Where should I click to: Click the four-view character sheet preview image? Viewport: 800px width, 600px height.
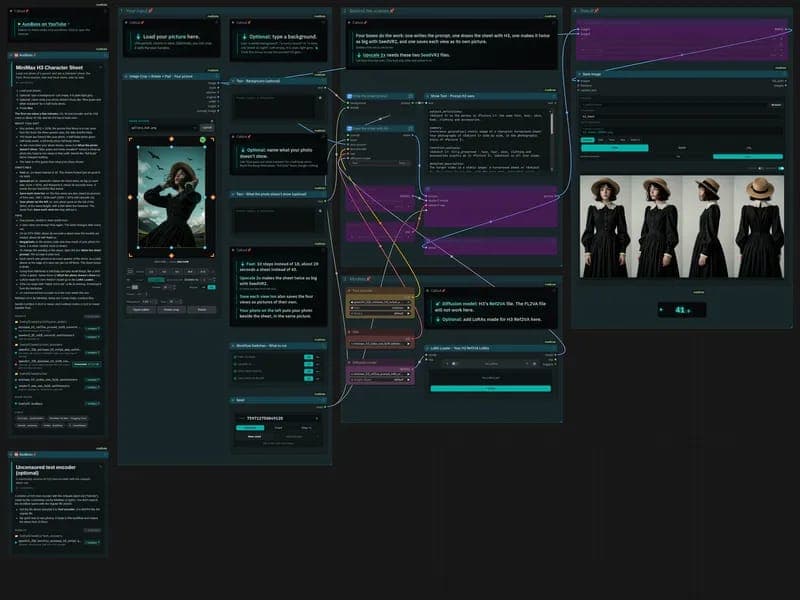click(x=682, y=227)
